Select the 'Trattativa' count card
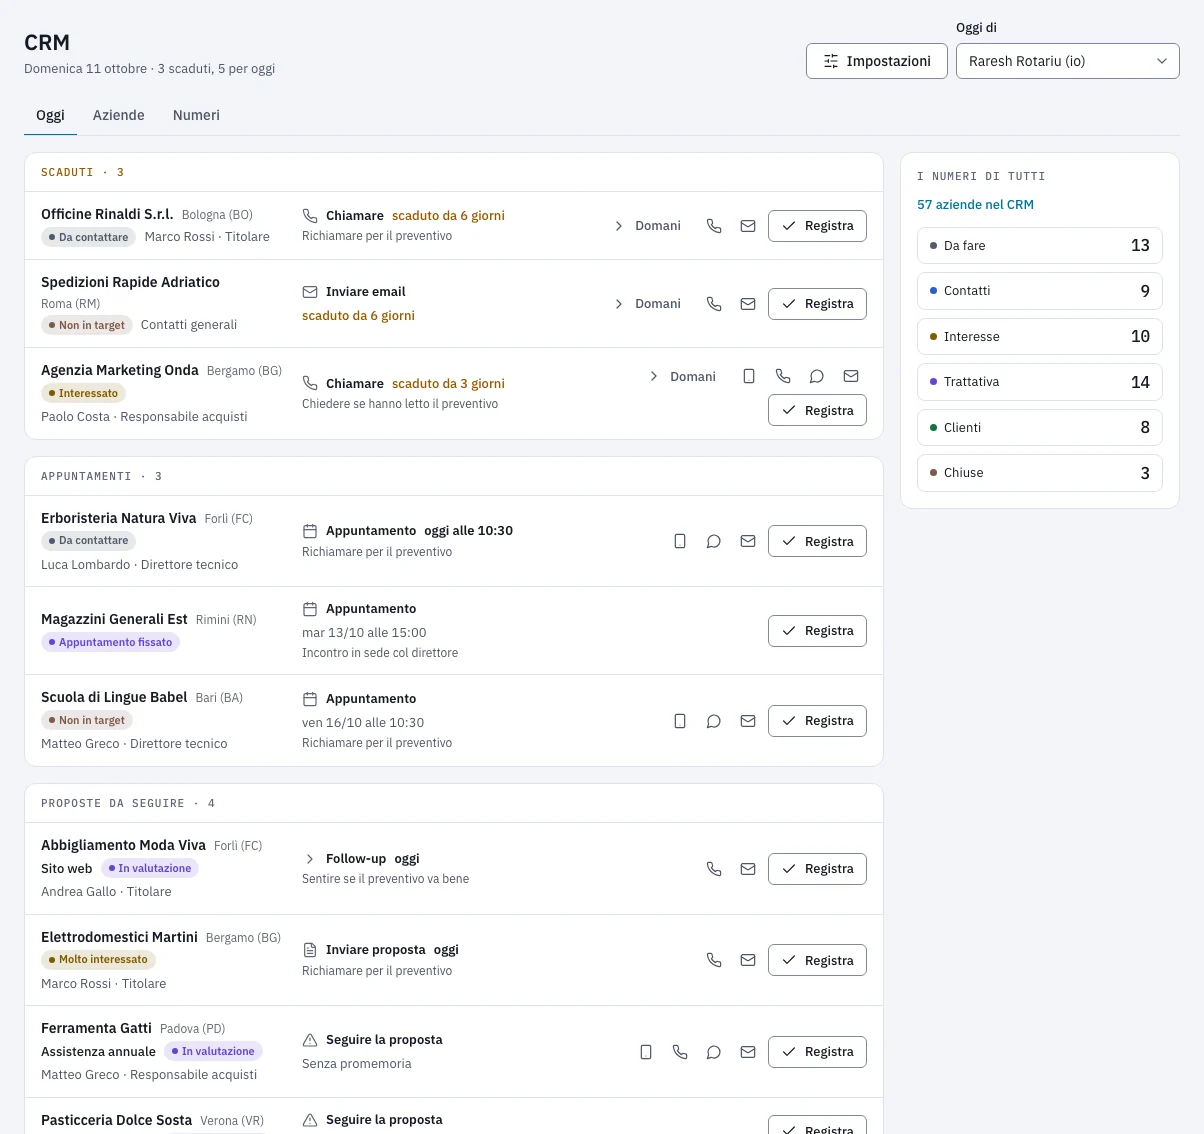1204x1134 pixels. (x=1040, y=382)
